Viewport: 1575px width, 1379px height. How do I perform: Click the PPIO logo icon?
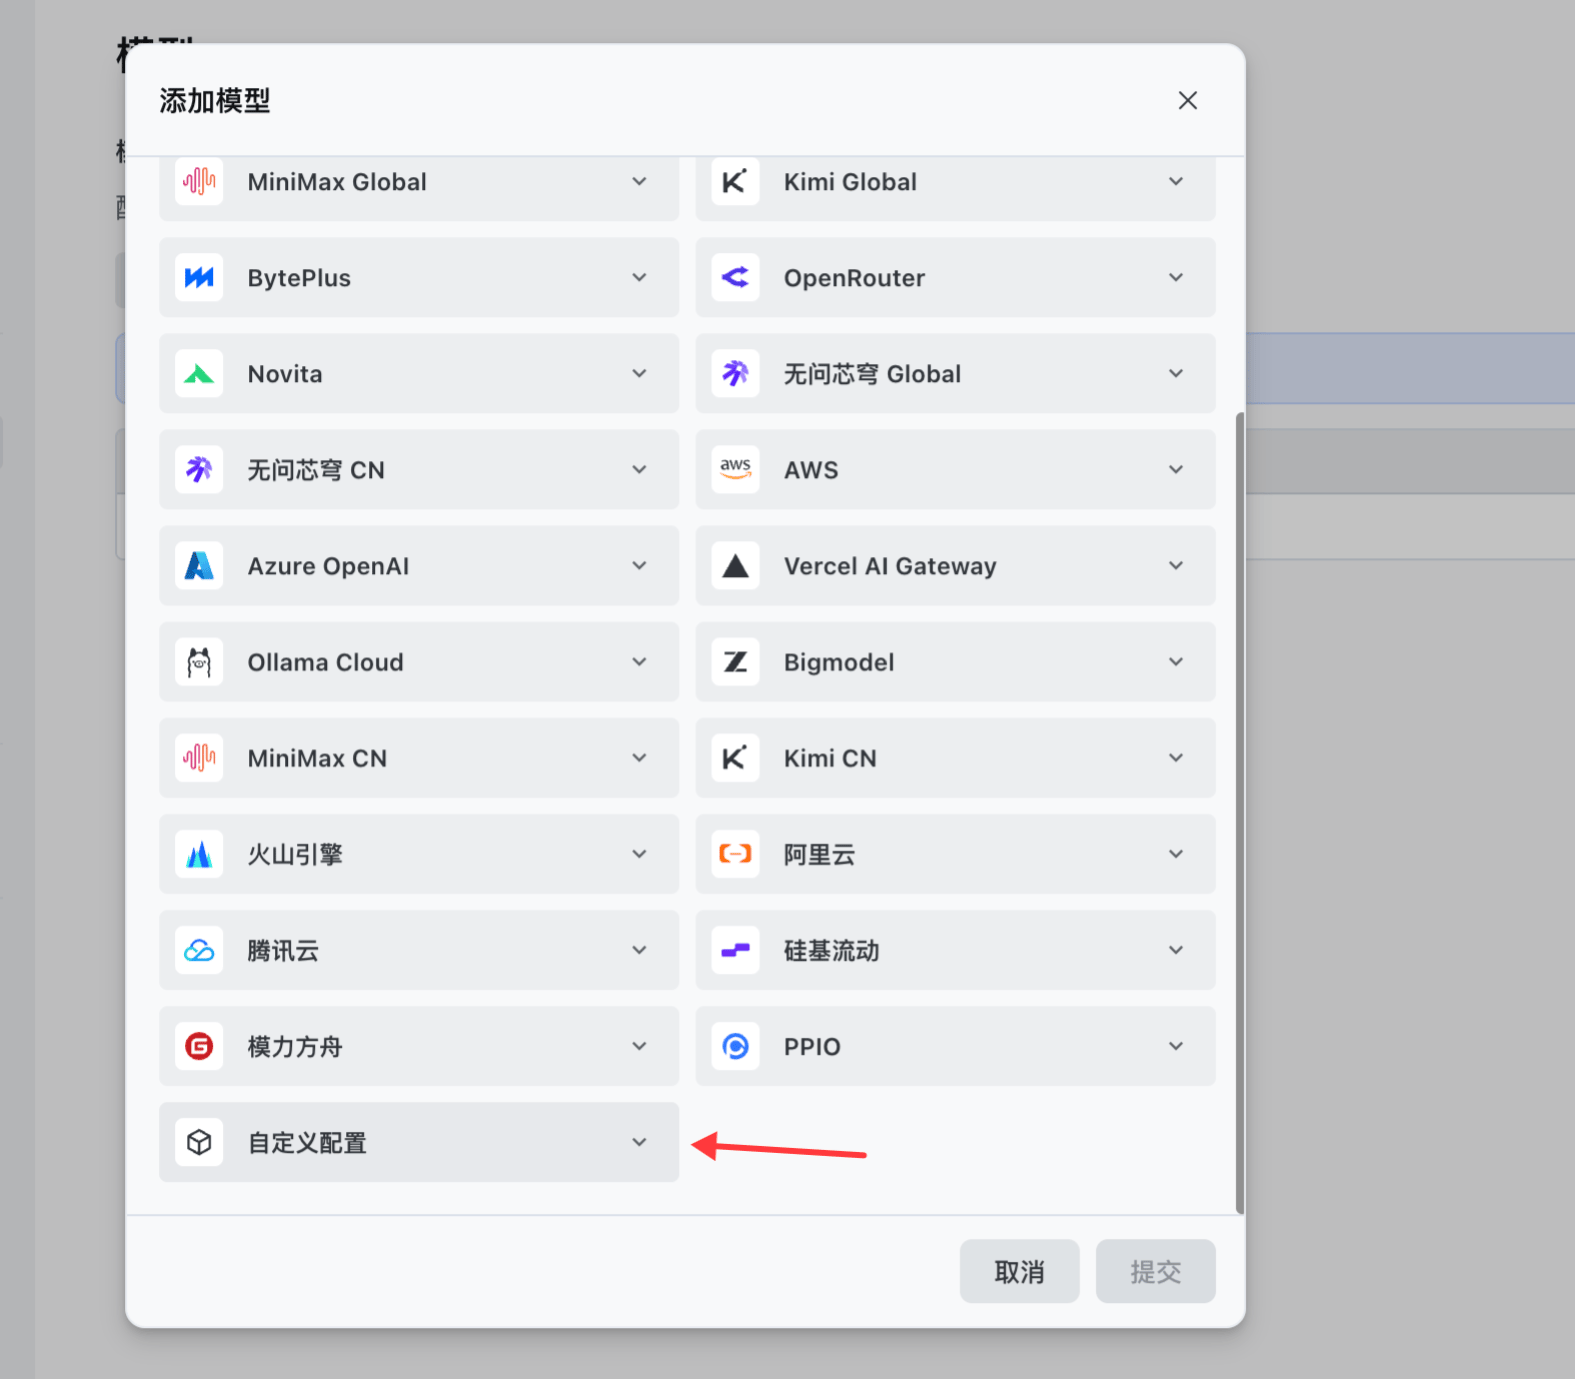735,1046
